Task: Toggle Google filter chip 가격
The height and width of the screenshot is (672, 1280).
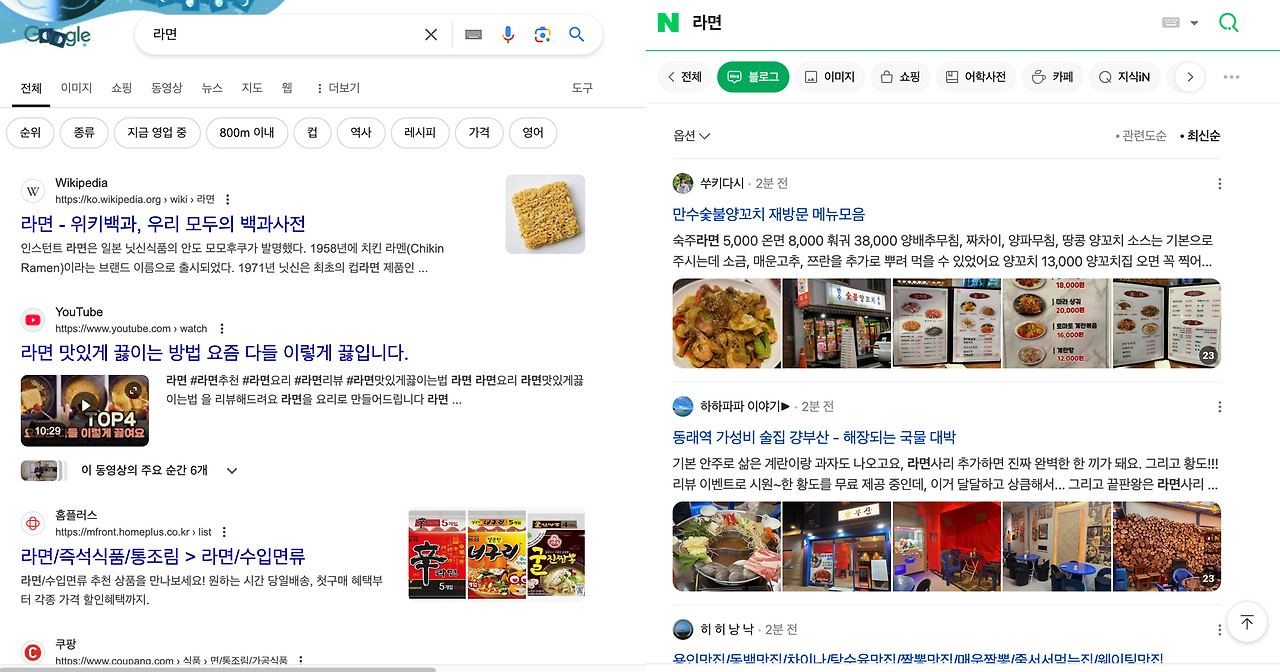Action: coord(479,132)
